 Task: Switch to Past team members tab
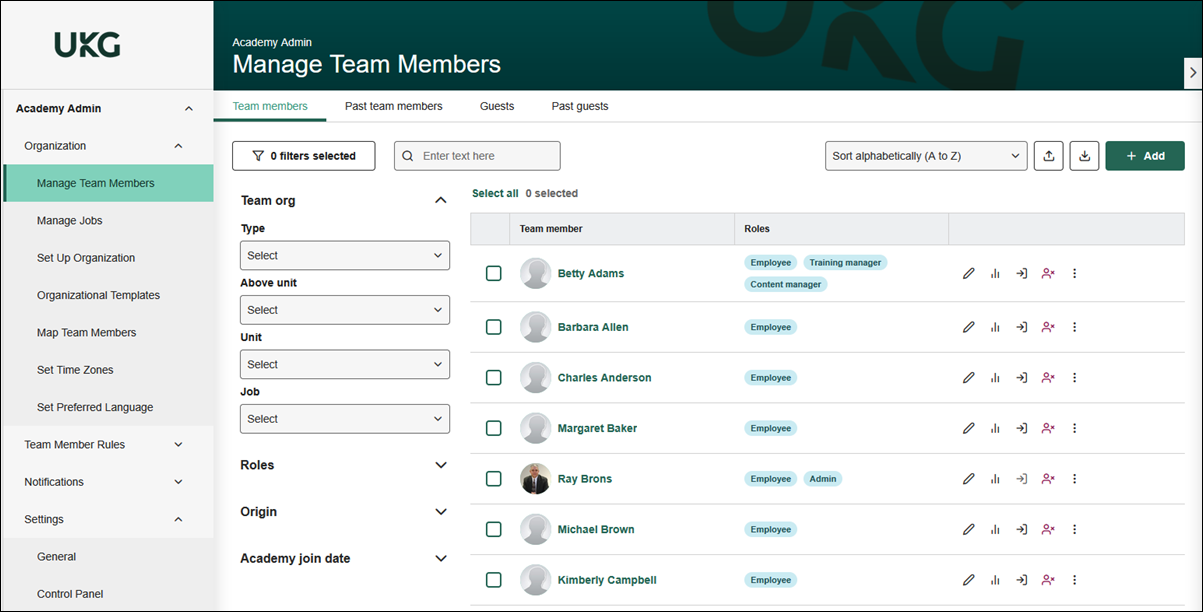394,106
